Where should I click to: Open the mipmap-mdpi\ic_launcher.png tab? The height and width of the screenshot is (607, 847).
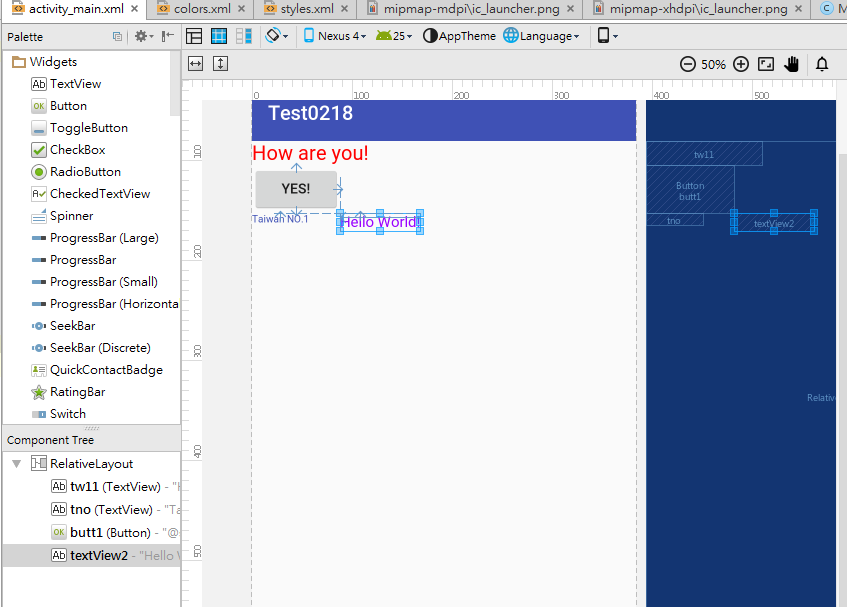471,9
